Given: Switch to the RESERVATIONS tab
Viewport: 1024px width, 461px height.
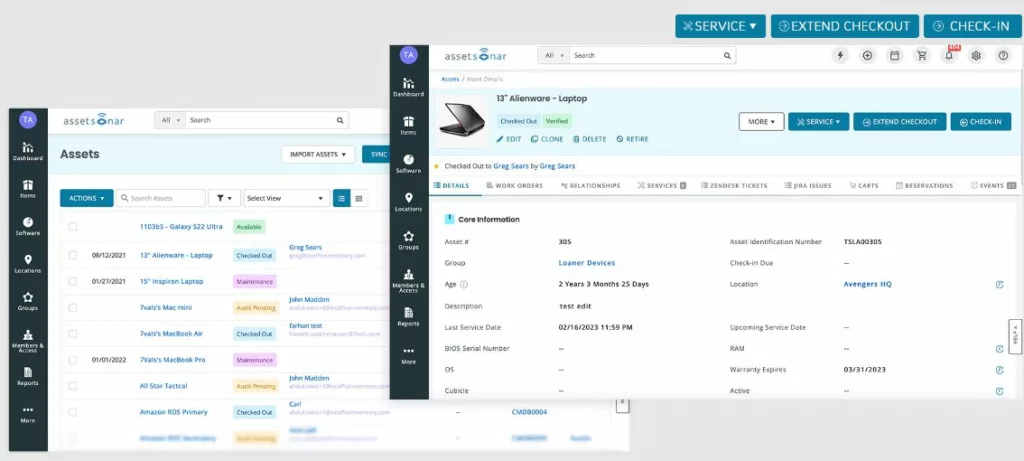Looking at the screenshot, I should (x=924, y=185).
